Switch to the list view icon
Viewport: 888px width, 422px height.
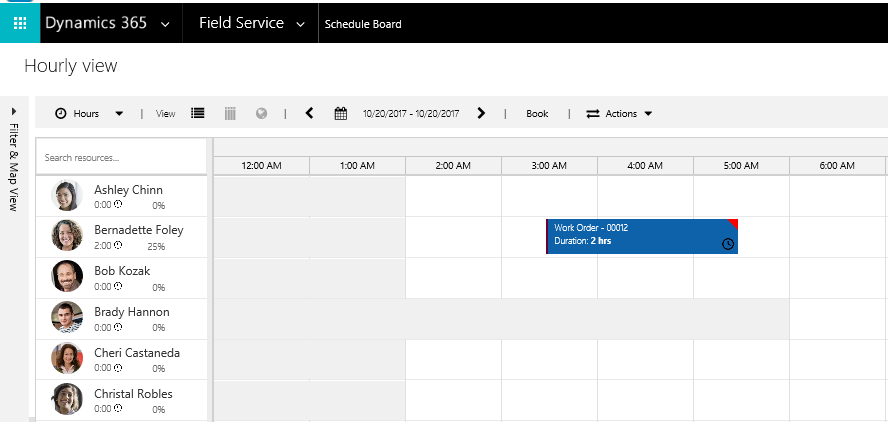[x=198, y=113]
